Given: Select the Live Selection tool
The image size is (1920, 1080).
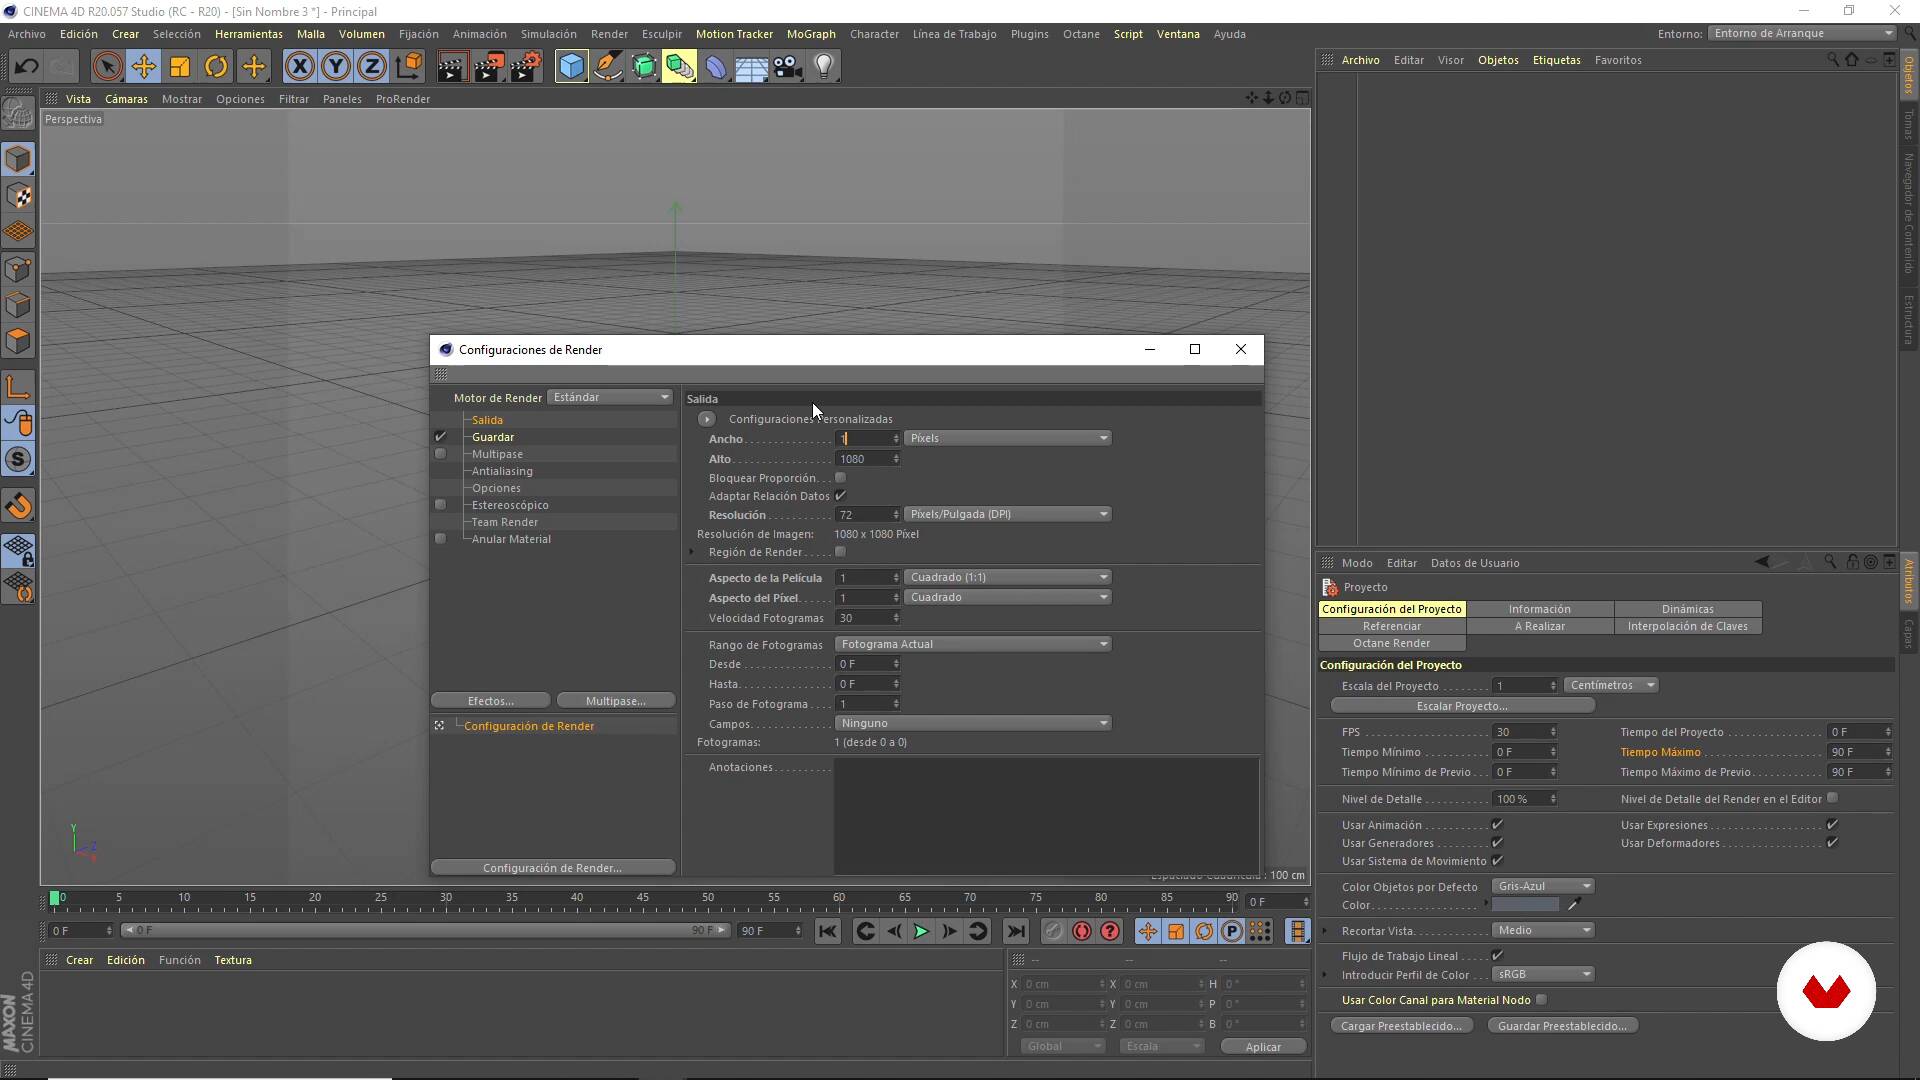Looking at the screenshot, I should click(106, 67).
